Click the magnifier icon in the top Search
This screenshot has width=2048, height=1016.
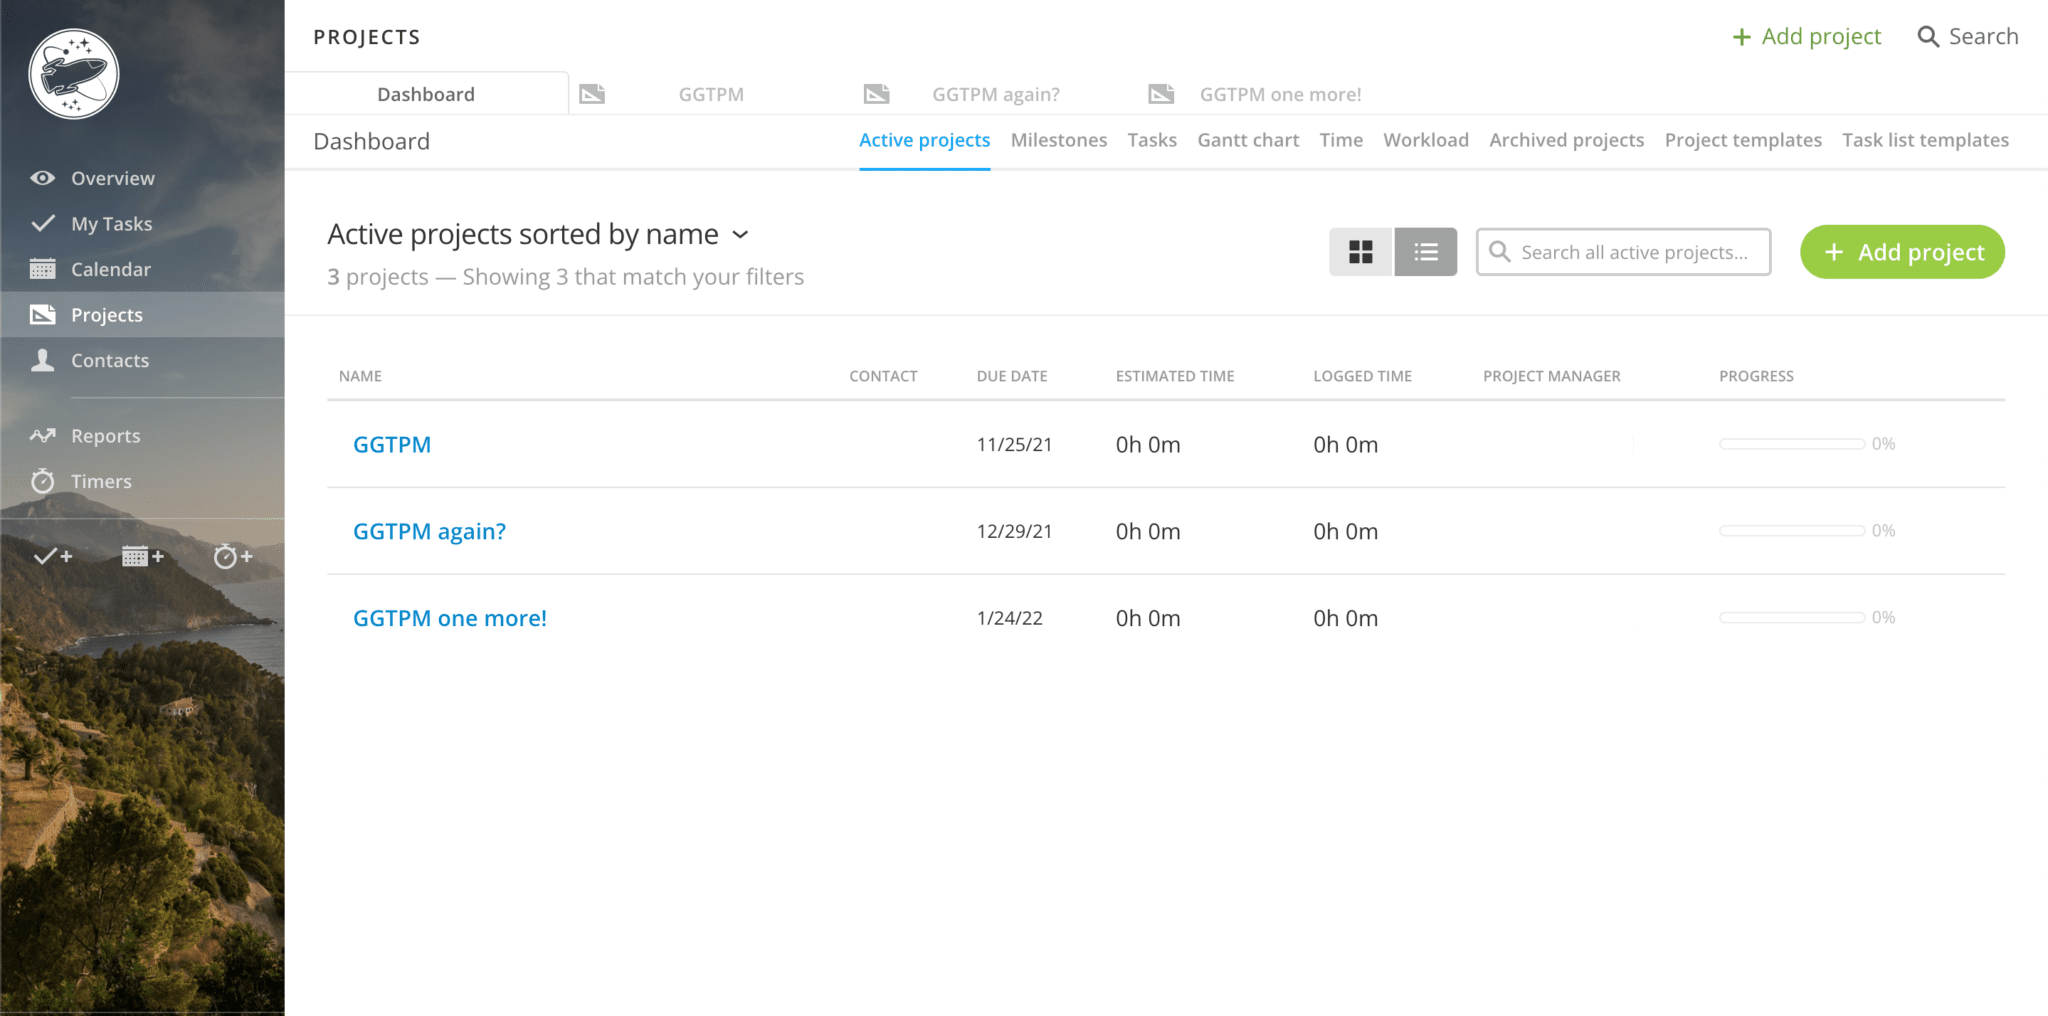coord(1928,37)
